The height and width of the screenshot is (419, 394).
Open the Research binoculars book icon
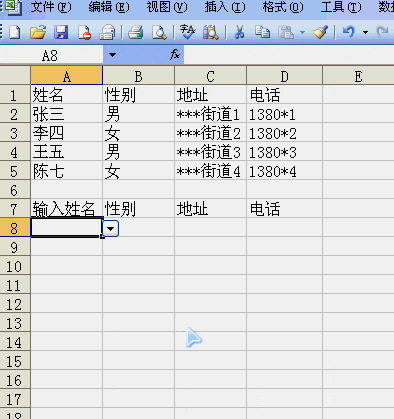click(211, 33)
